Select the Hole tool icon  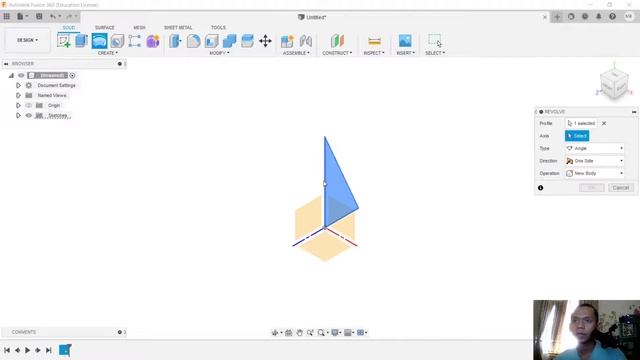pos(117,41)
